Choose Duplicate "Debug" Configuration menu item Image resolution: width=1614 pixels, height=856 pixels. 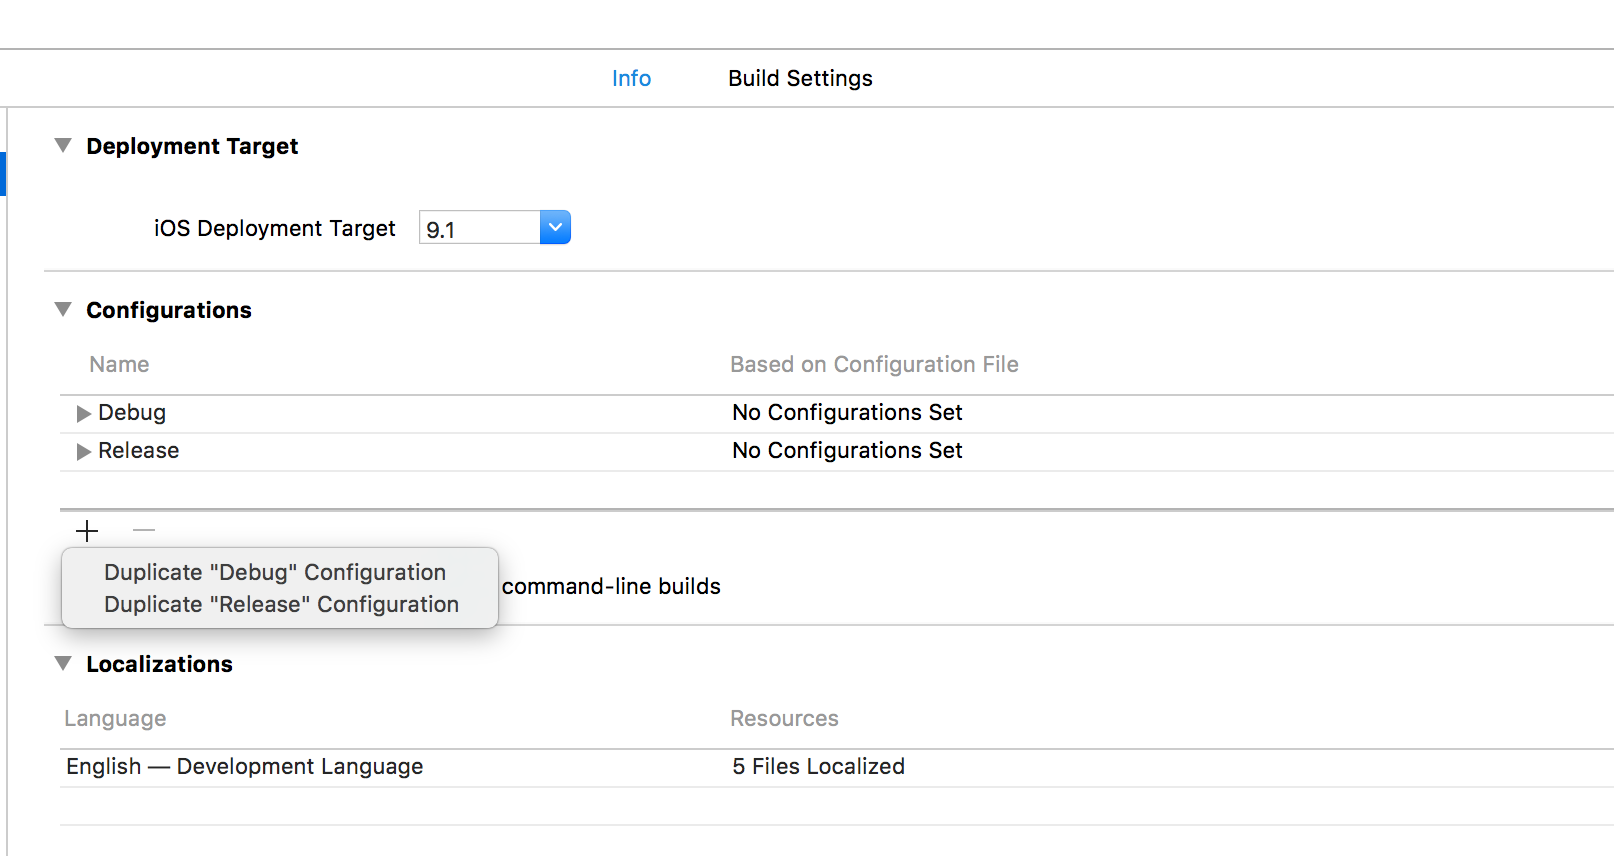point(275,572)
